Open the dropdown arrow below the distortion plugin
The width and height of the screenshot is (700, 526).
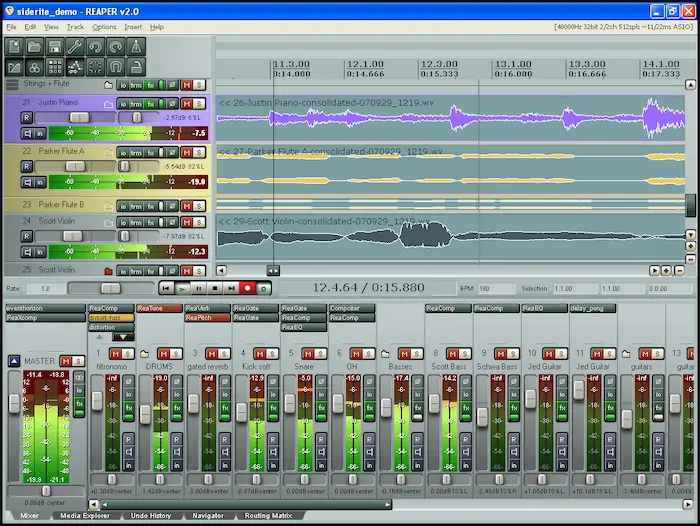click(x=124, y=338)
